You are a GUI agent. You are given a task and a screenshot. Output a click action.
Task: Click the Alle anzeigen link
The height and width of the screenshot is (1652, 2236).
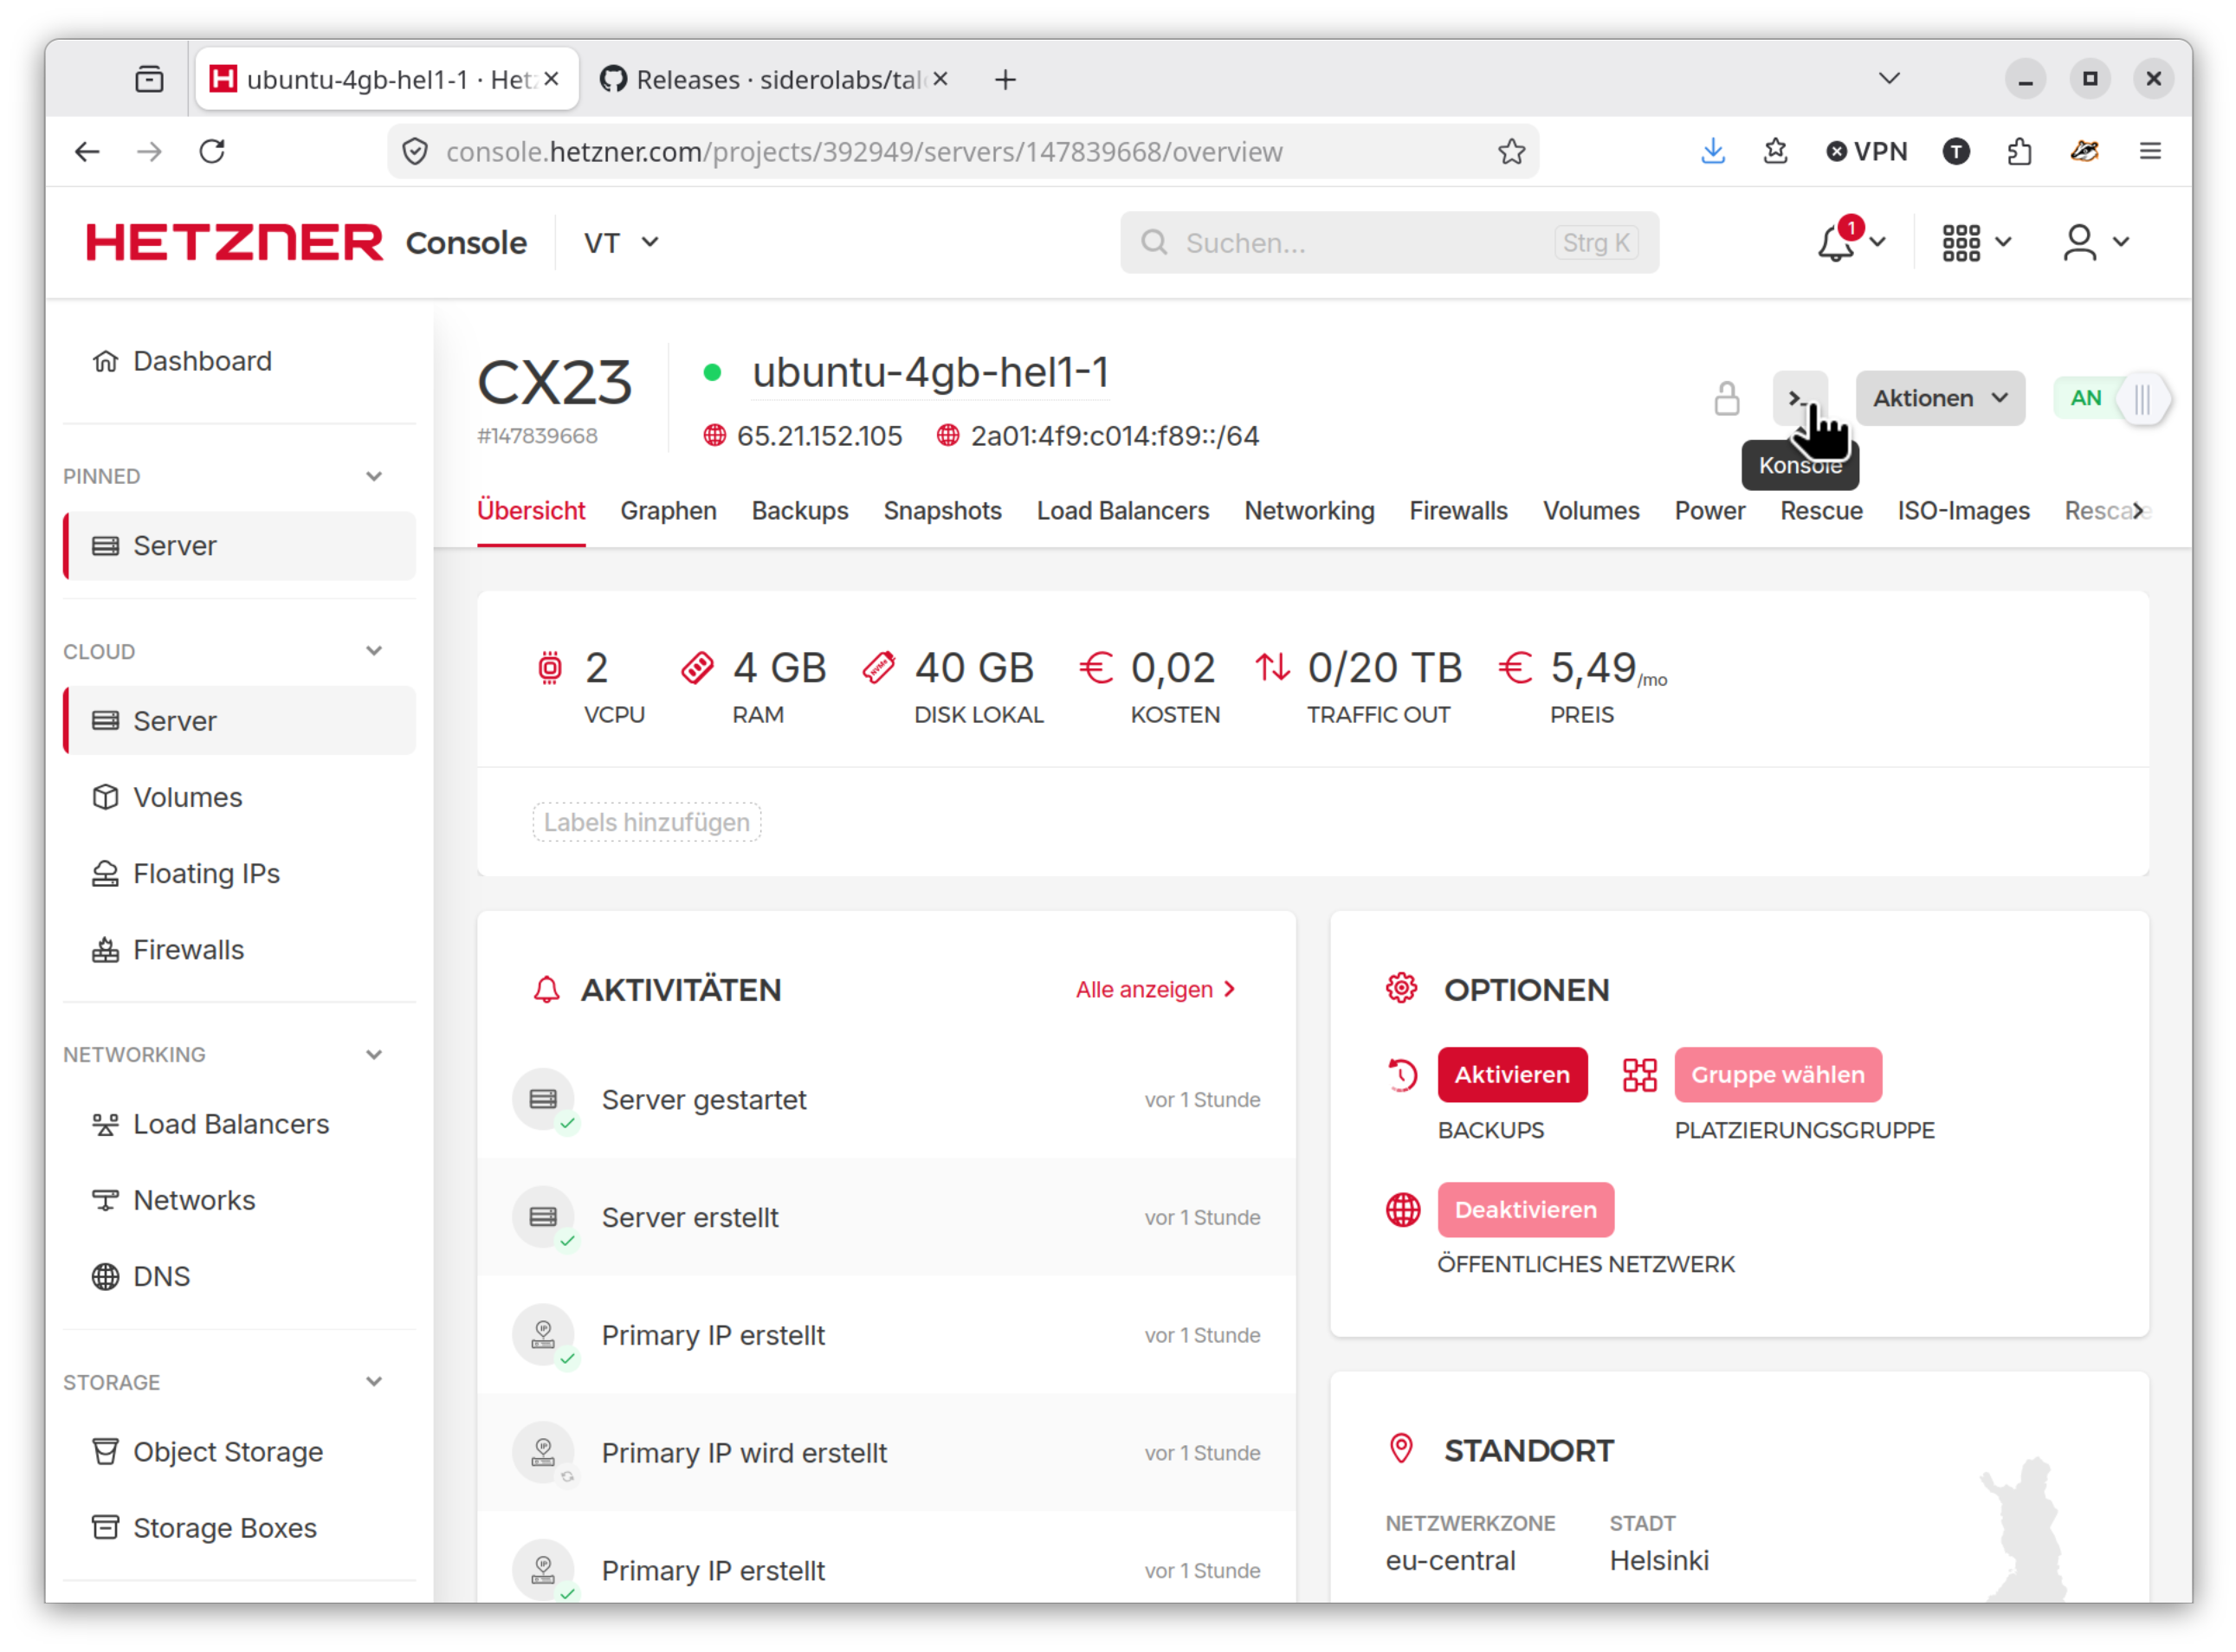(1155, 990)
